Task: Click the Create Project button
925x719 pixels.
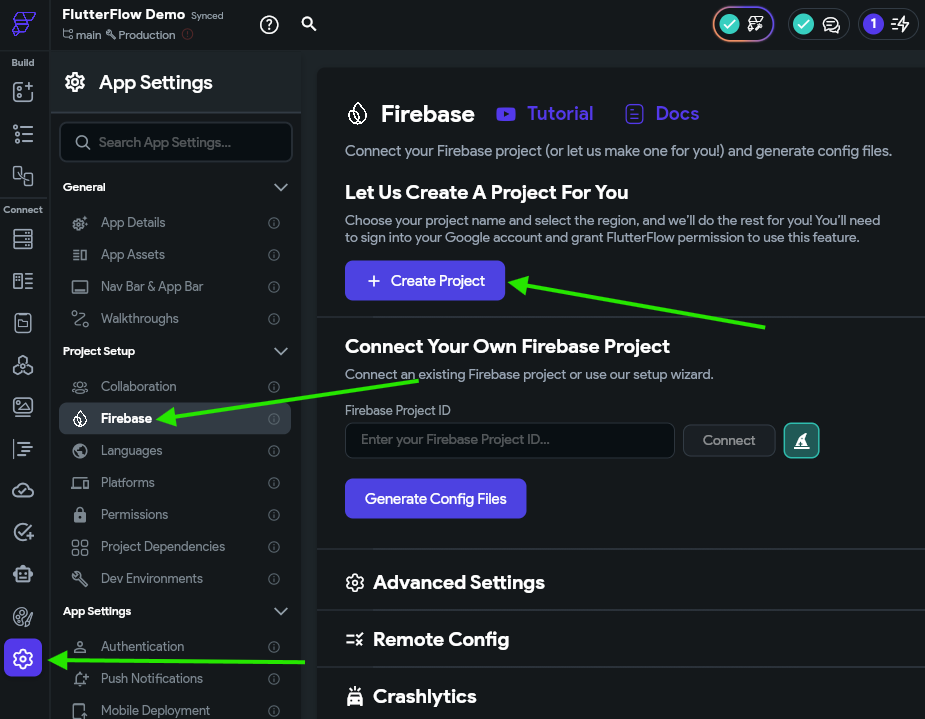Action: [425, 281]
